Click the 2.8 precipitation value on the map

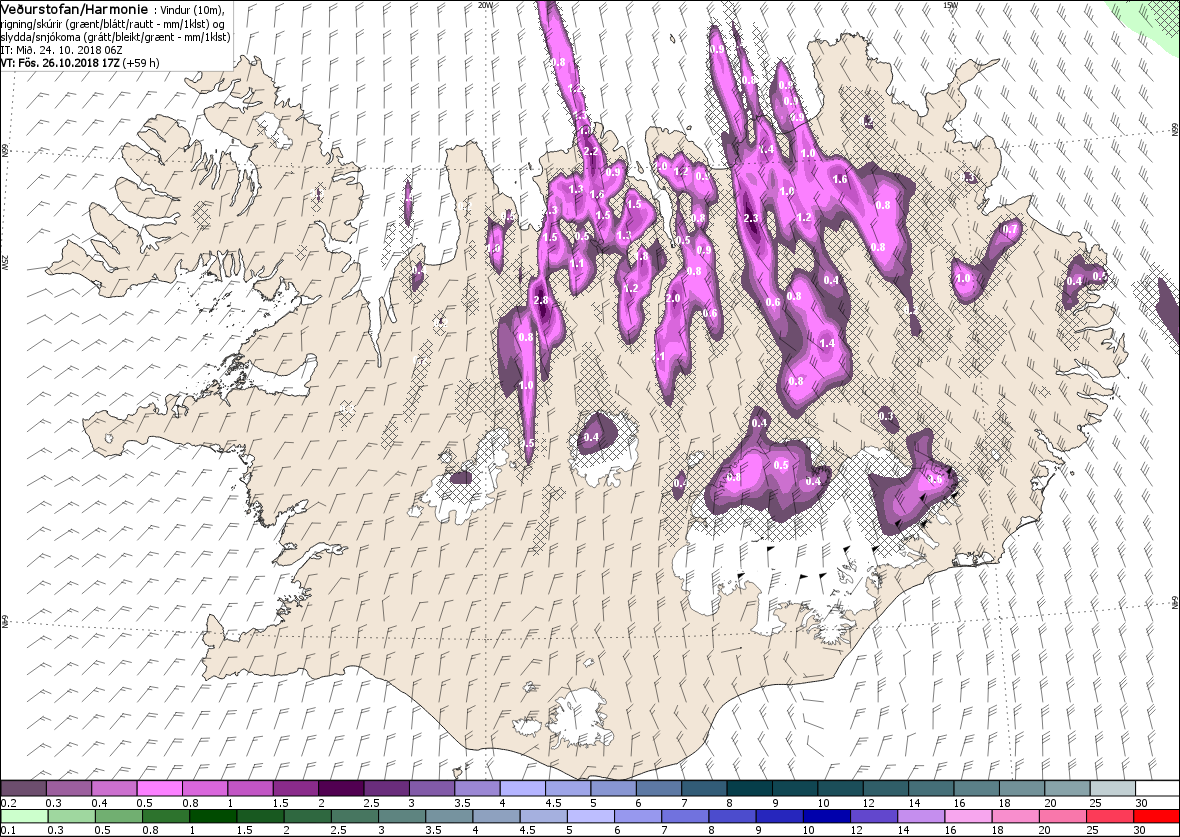tap(540, 300)
